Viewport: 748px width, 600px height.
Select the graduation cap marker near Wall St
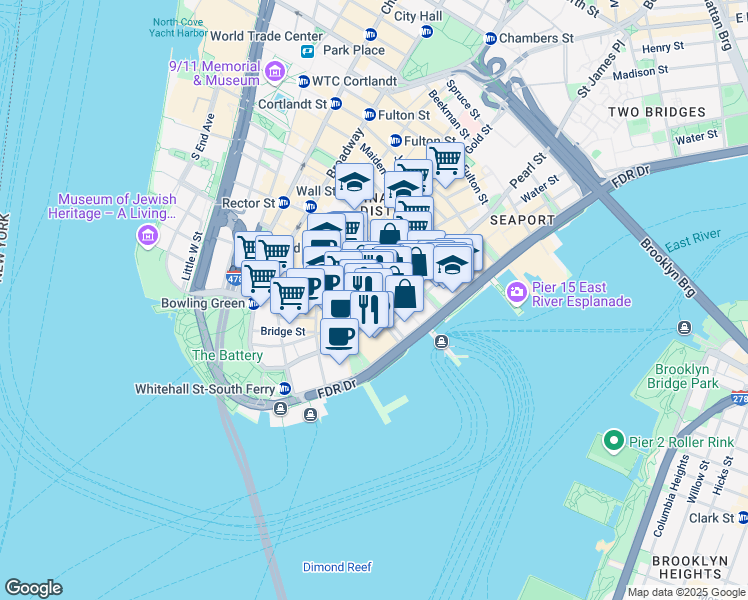coord(354,185)
